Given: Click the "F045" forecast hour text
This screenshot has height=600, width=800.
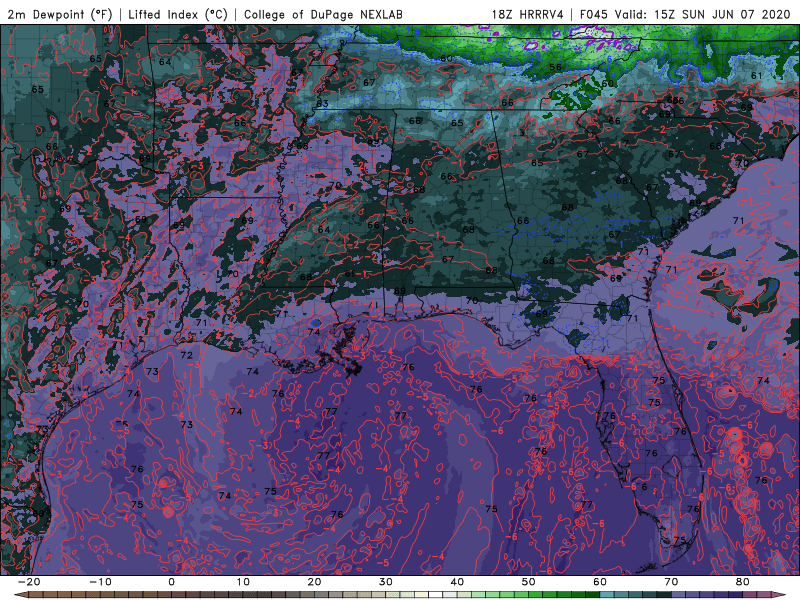Looking at the screenshot, I should pyautogui.click(x=593, y=14).
